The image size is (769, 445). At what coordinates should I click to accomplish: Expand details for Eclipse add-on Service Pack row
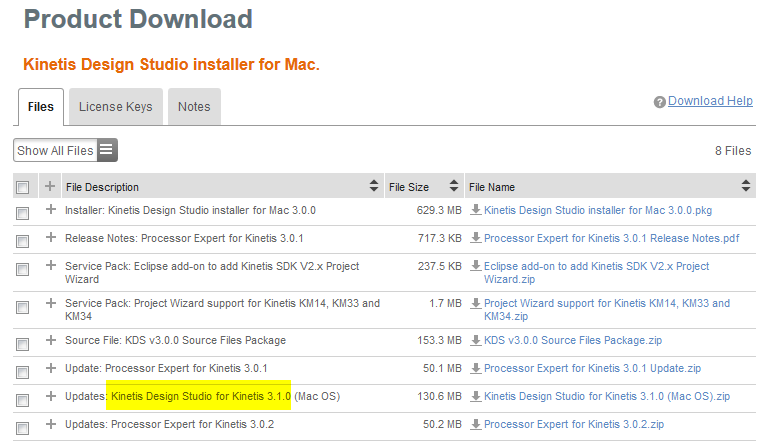point(51,265)
